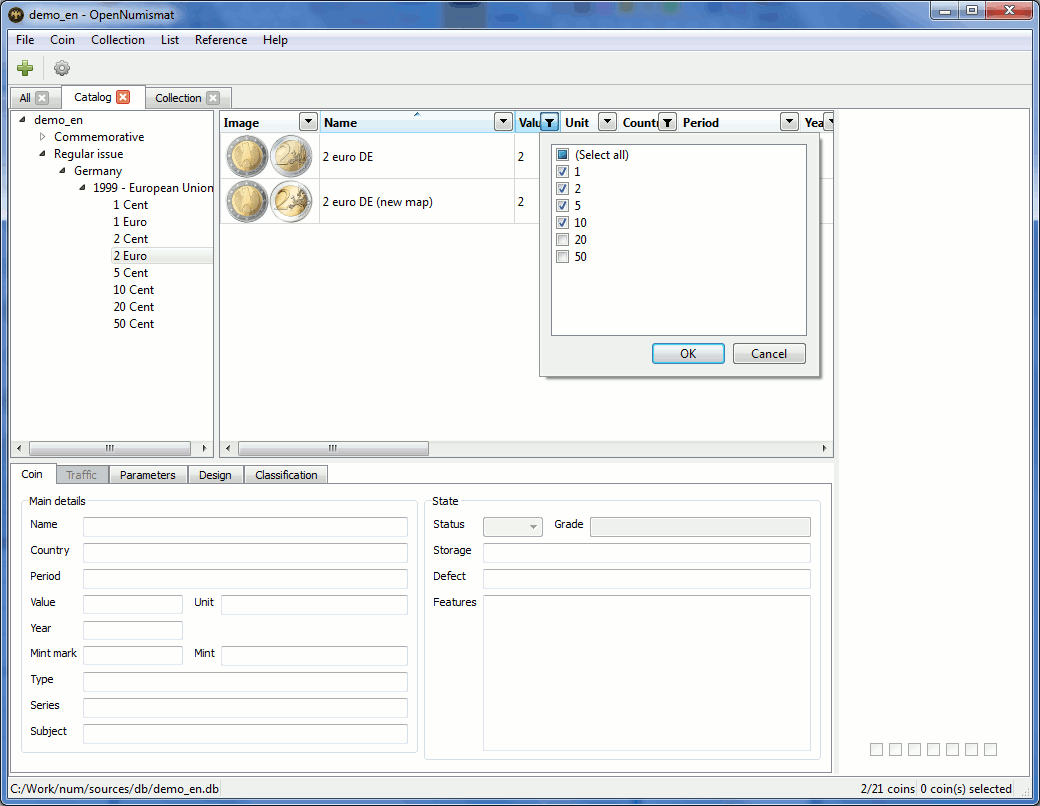This screenshot has width=1040, height=806.
Task: Open the Status combo box
Action: coord(513,527)
